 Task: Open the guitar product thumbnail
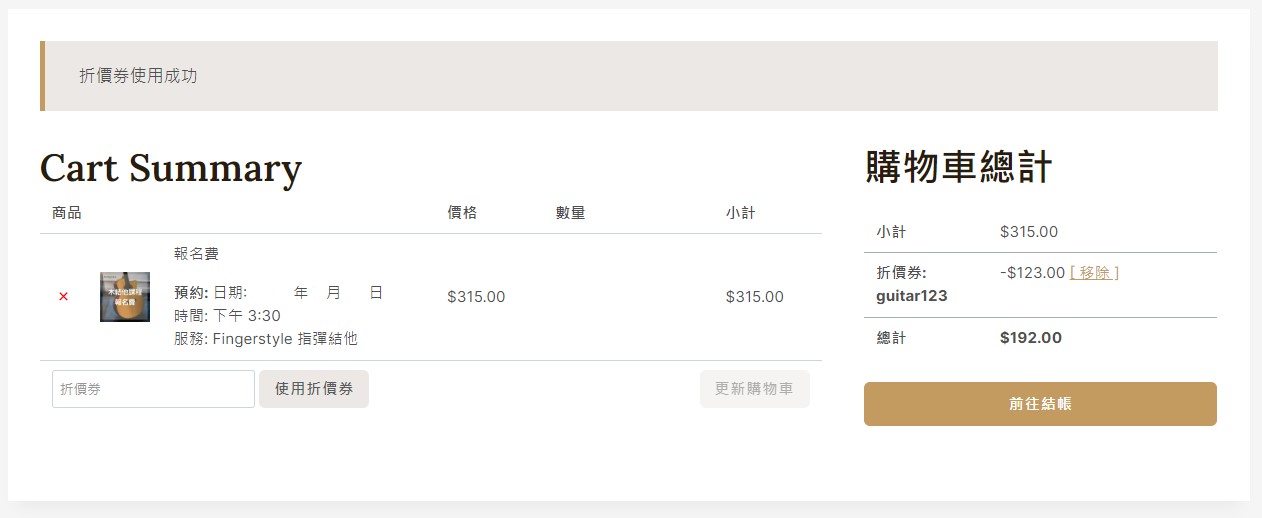125,297
